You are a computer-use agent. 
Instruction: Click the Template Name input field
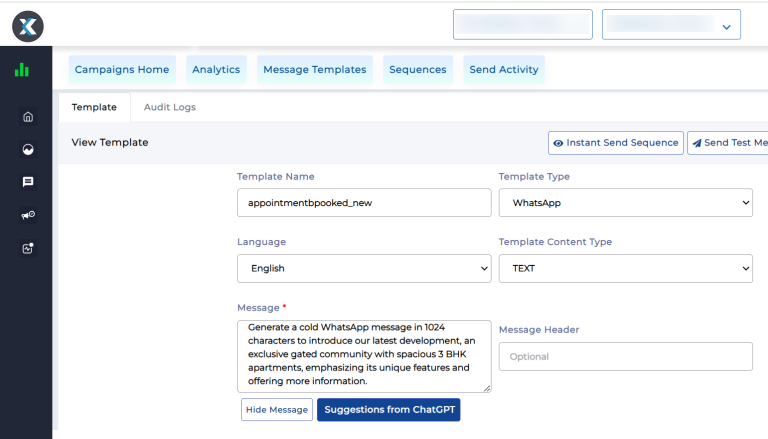364,202
